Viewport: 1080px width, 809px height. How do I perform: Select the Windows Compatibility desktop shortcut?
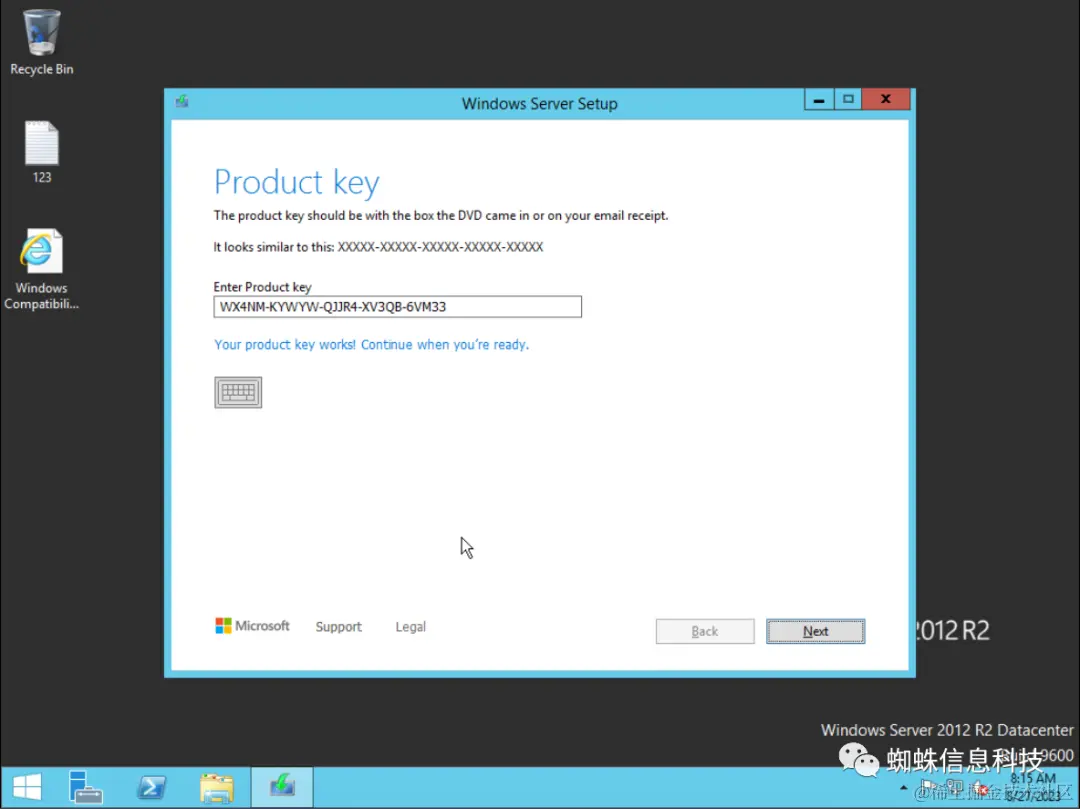click(41, 269)
